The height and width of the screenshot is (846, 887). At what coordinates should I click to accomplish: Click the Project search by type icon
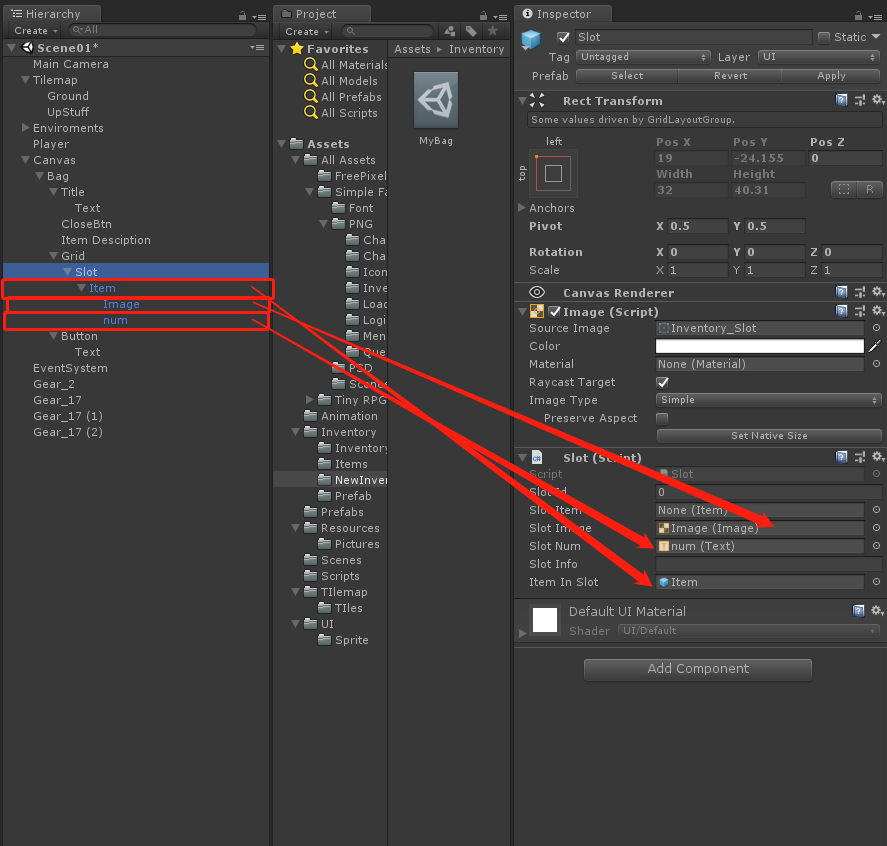[x=450, y=31]
